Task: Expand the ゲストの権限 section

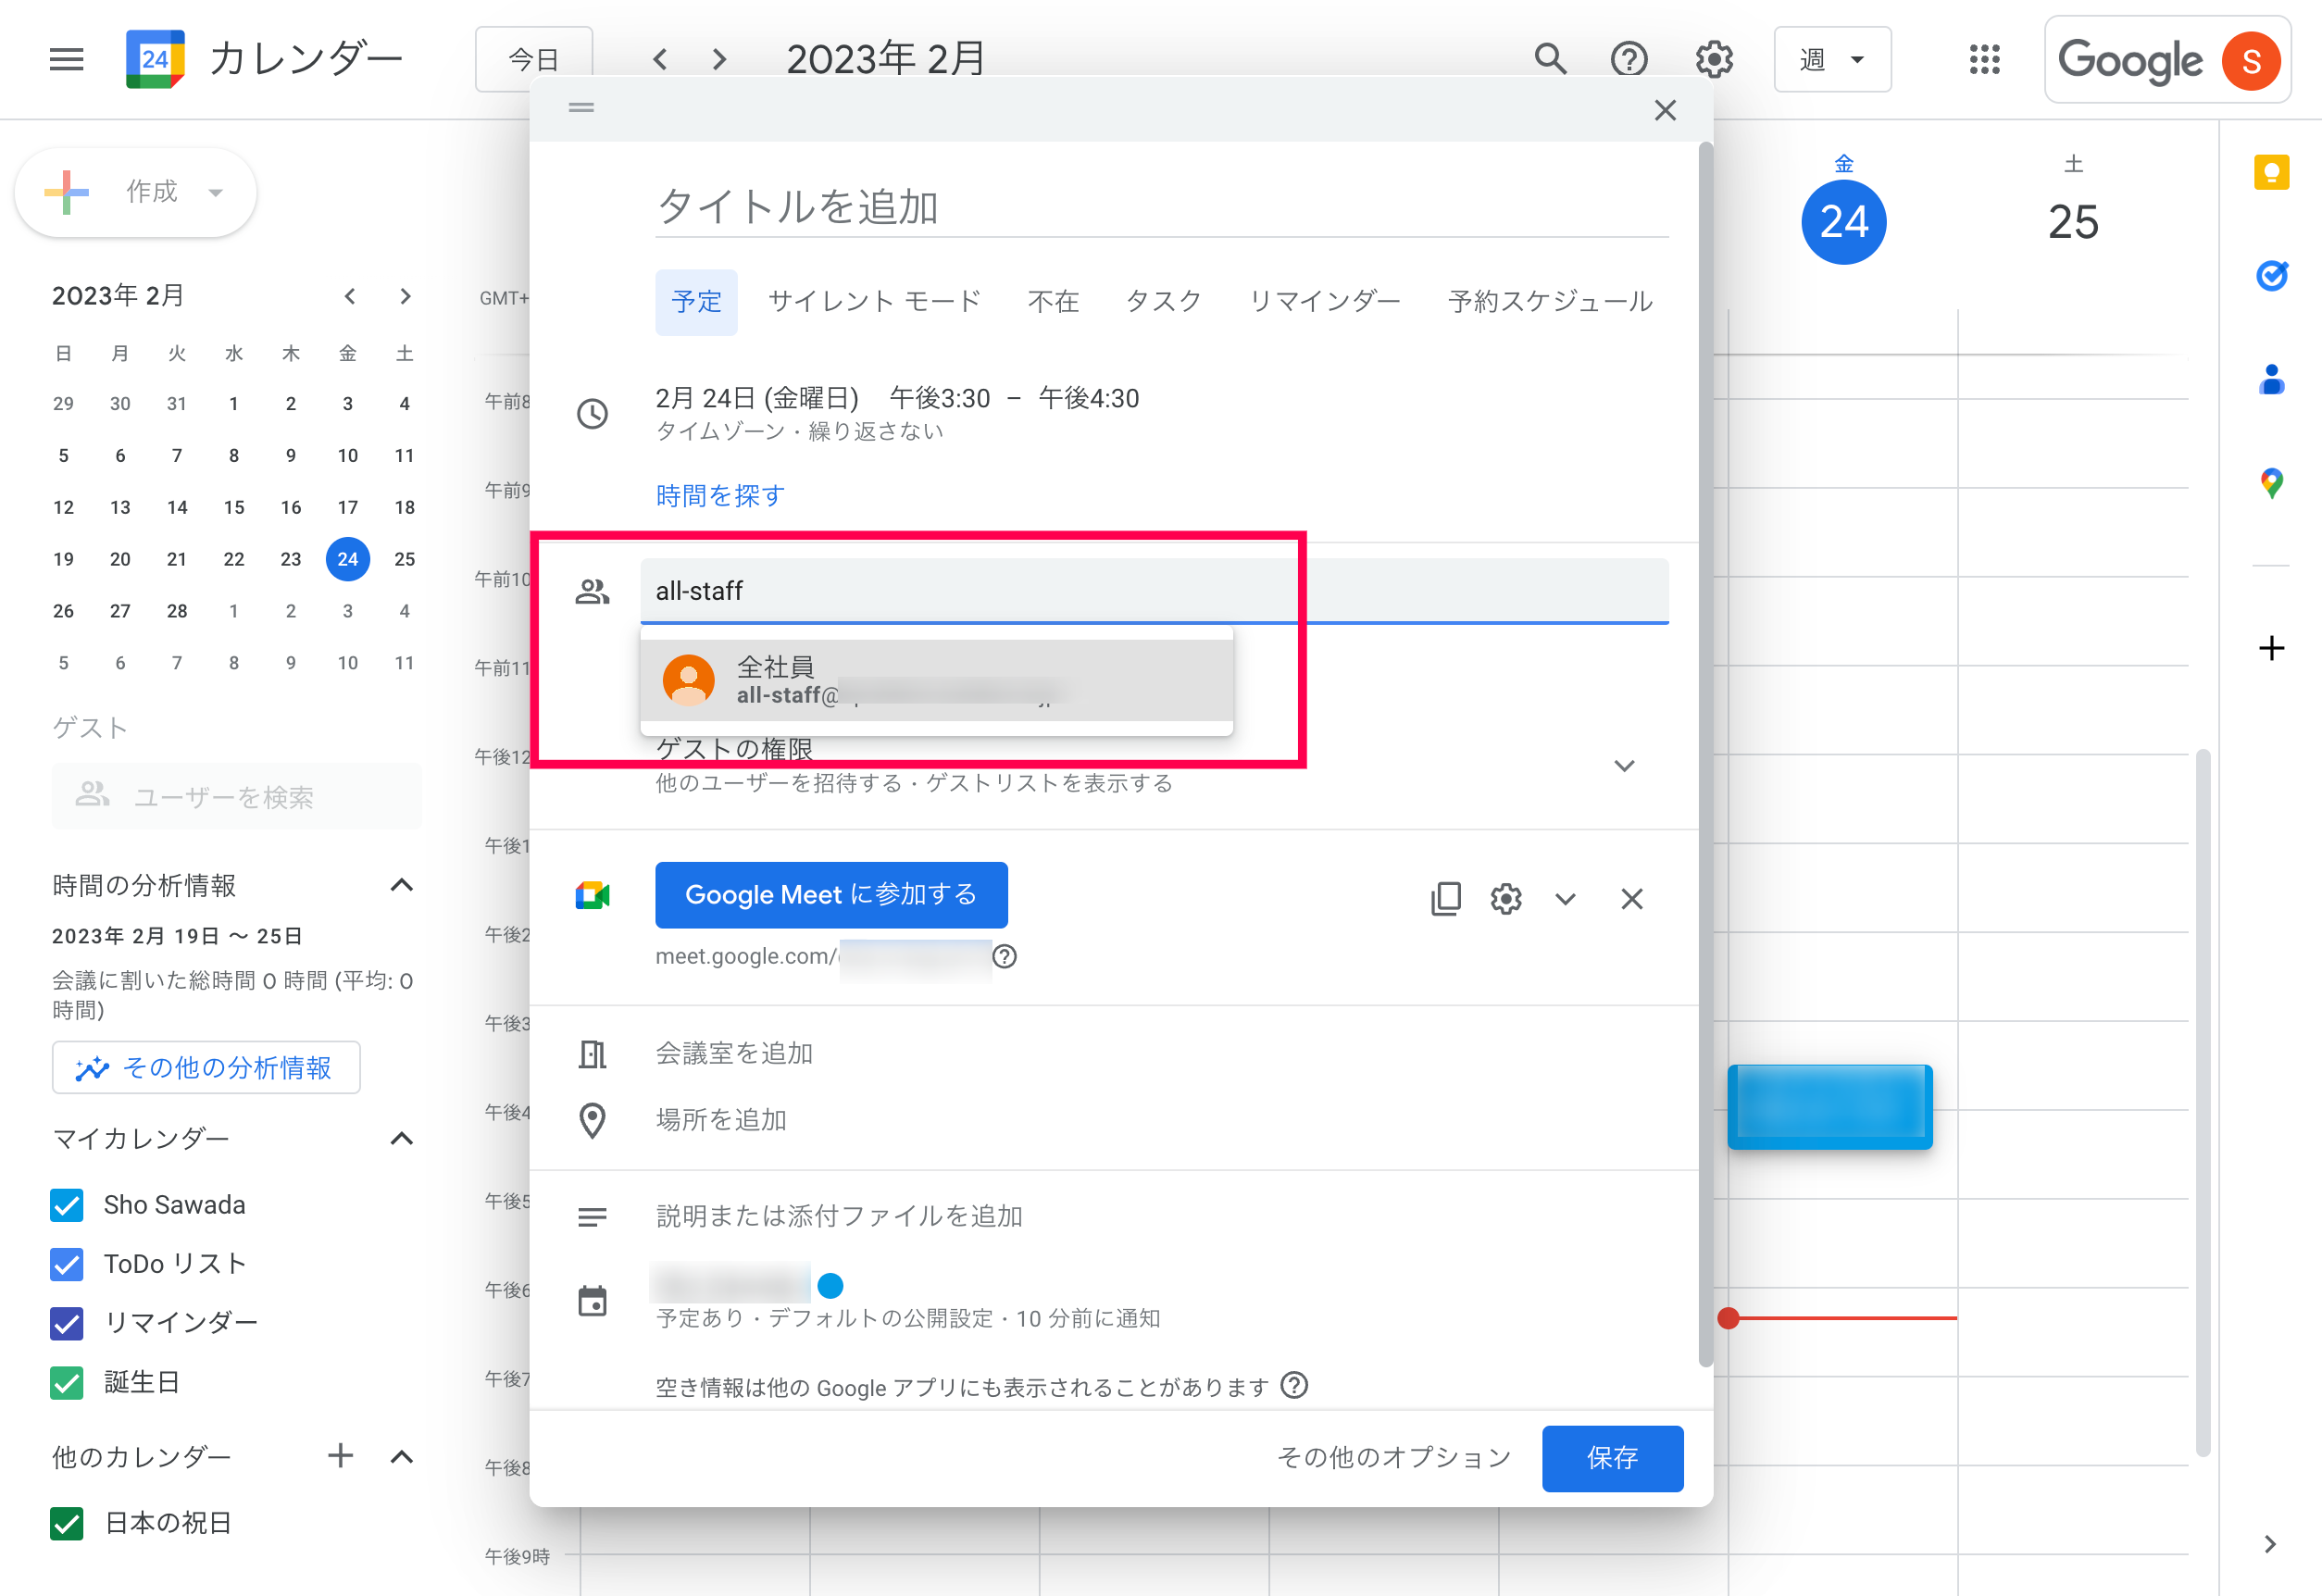Action: pyautogui.click(x=1624, y=765)
